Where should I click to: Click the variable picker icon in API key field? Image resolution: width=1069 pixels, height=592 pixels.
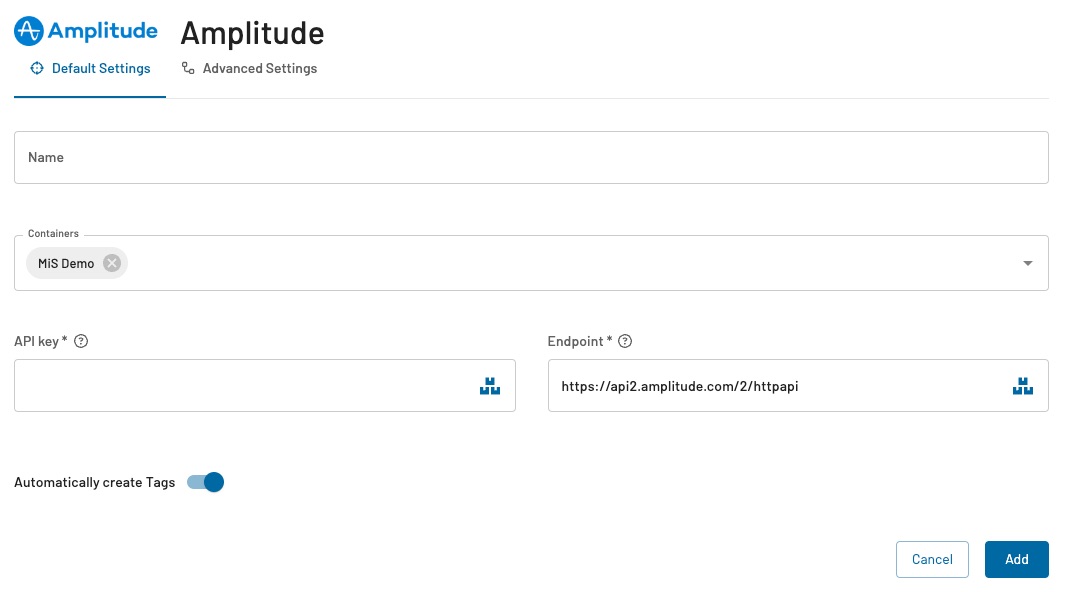coord(490,386)
